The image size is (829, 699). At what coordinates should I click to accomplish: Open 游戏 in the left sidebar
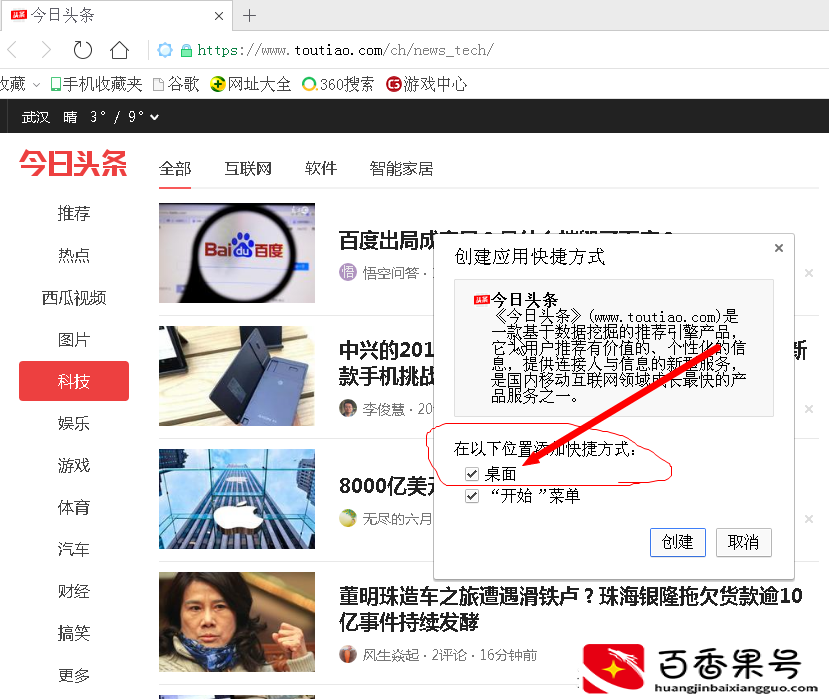74,465
